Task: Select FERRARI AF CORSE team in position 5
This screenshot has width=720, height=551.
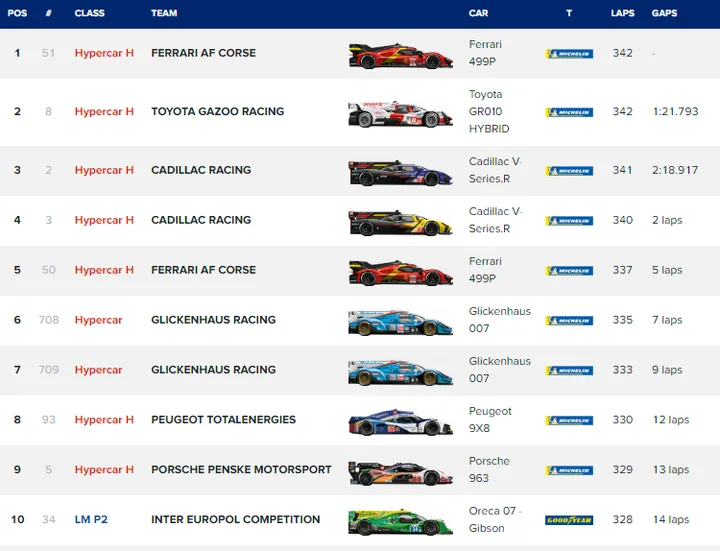Action: tap(203, 270)
